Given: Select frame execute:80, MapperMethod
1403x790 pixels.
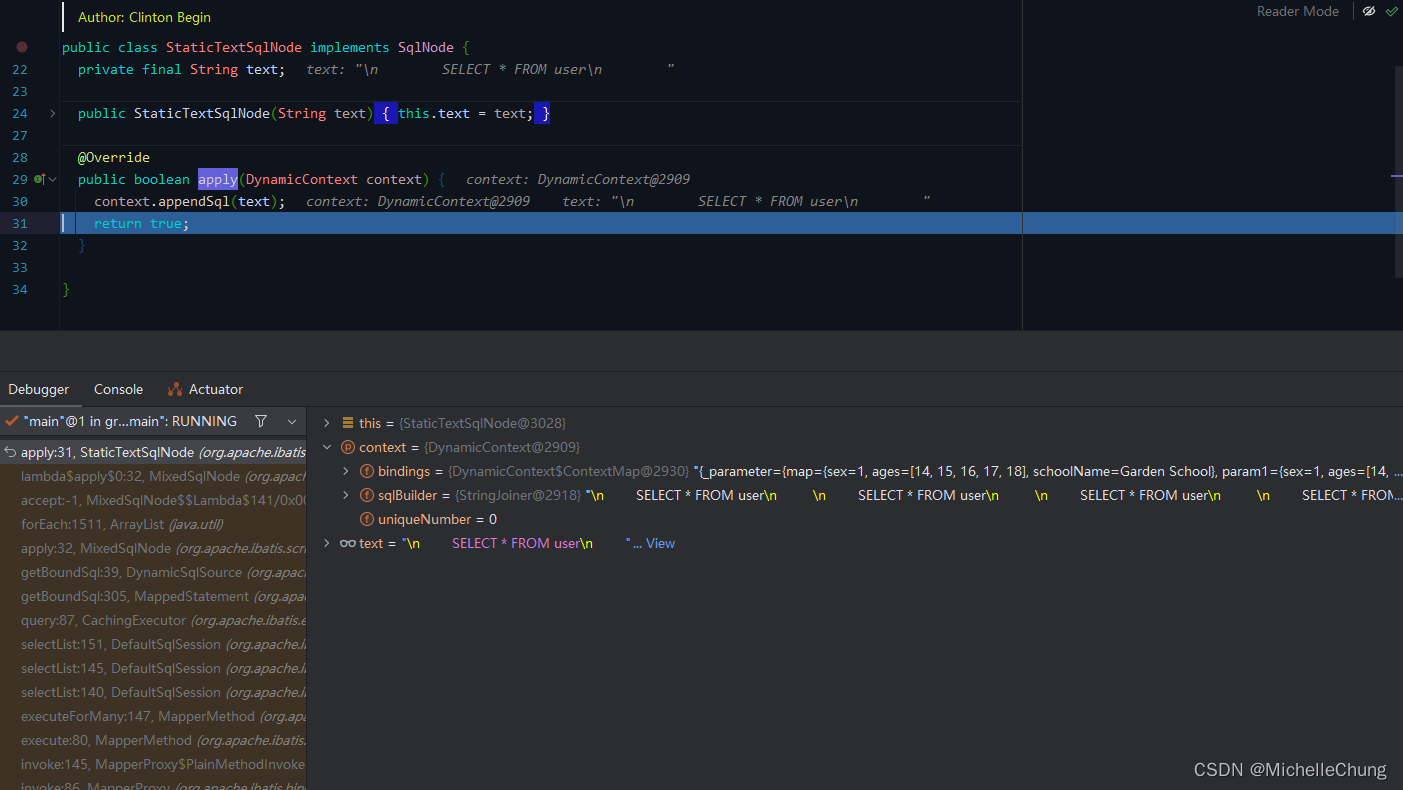Looking at the screenshot, I should click(x=153, y=740).
